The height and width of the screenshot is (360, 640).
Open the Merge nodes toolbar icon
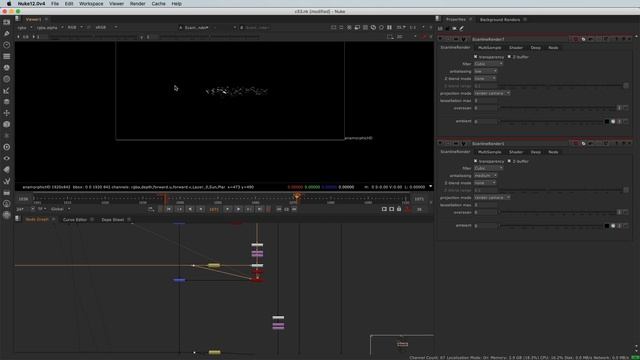tap(7, 102)
